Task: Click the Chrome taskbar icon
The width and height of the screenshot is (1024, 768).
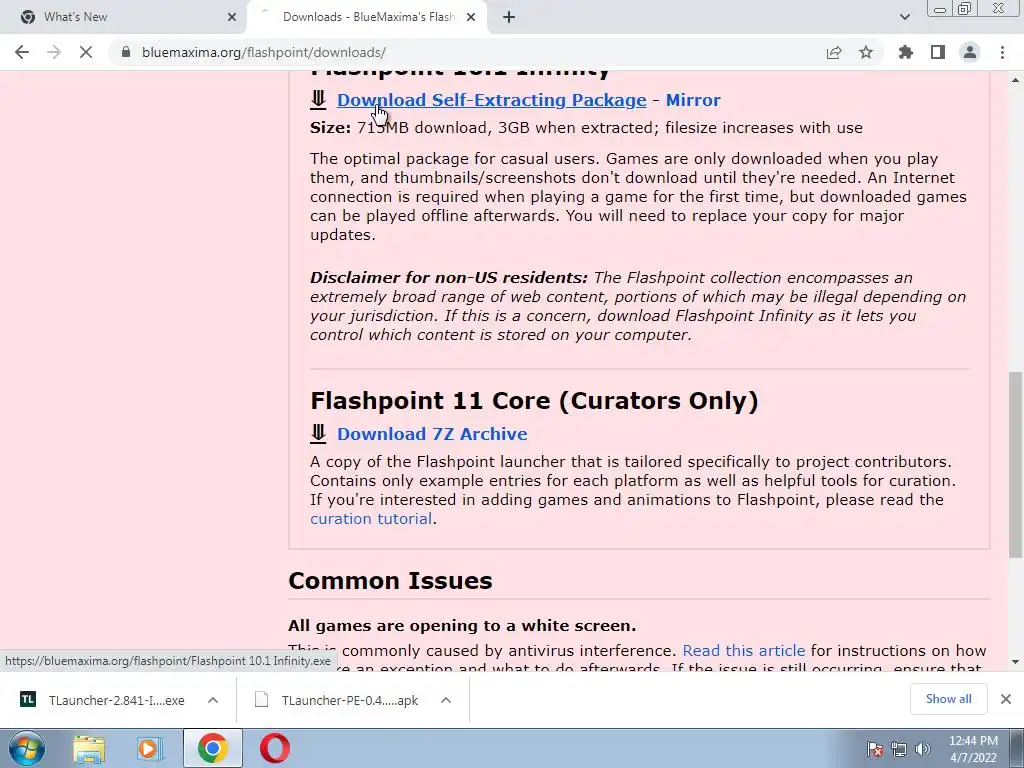Action: point(212,748)
